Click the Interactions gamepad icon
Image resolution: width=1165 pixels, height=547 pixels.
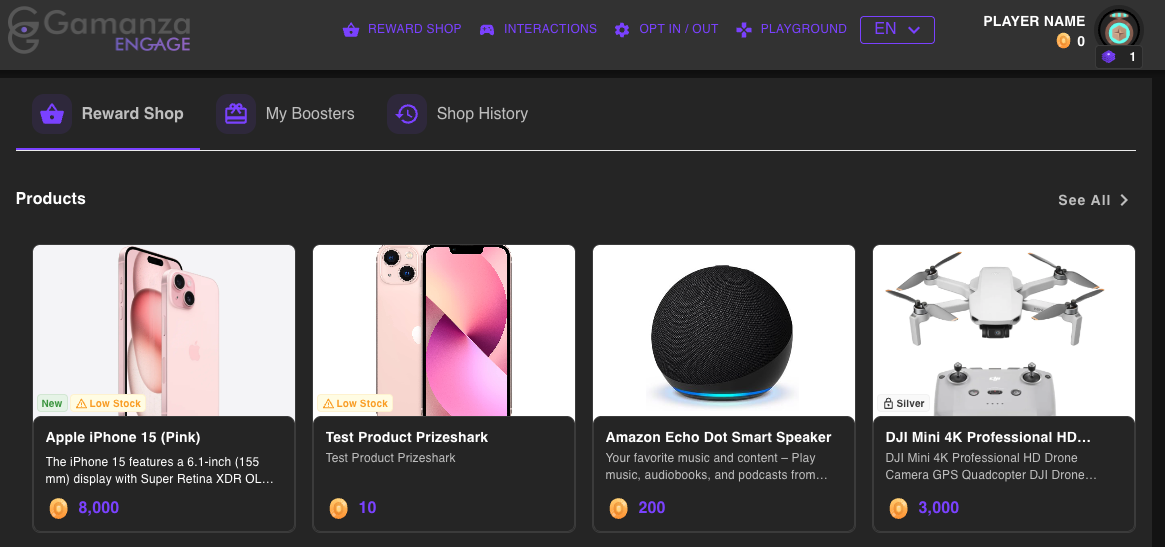[487, 30]
